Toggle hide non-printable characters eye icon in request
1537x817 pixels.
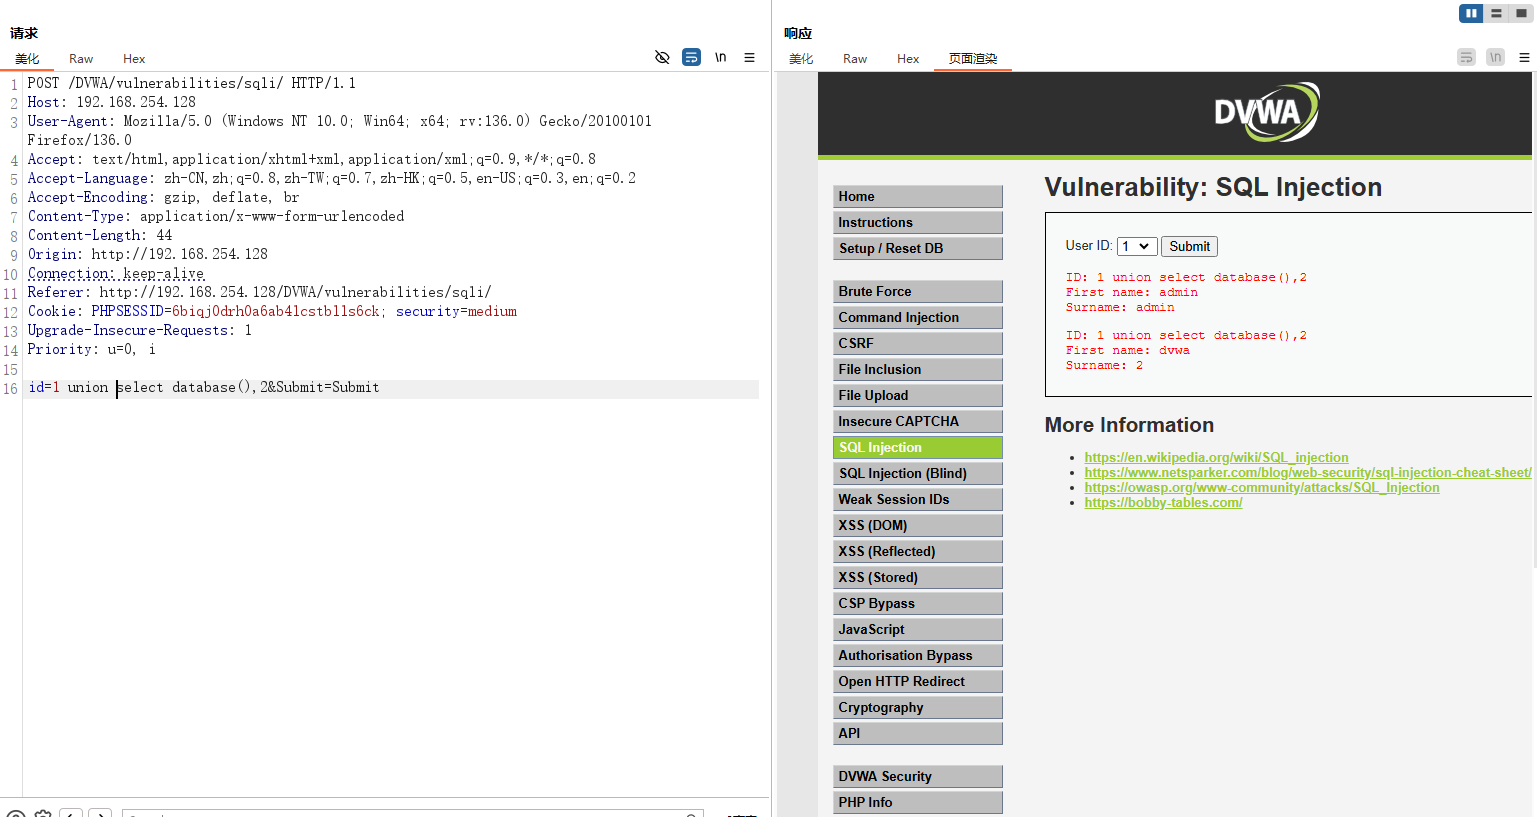pos(662,57)
